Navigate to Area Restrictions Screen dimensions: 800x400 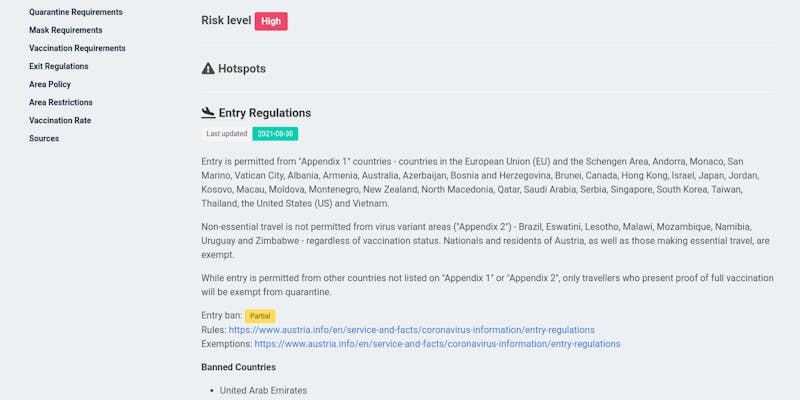pyautogui.click(x=61, y=102)
